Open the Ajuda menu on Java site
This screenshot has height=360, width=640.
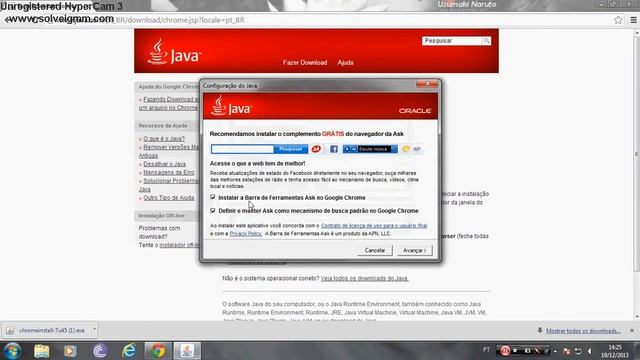click(345, 62)
